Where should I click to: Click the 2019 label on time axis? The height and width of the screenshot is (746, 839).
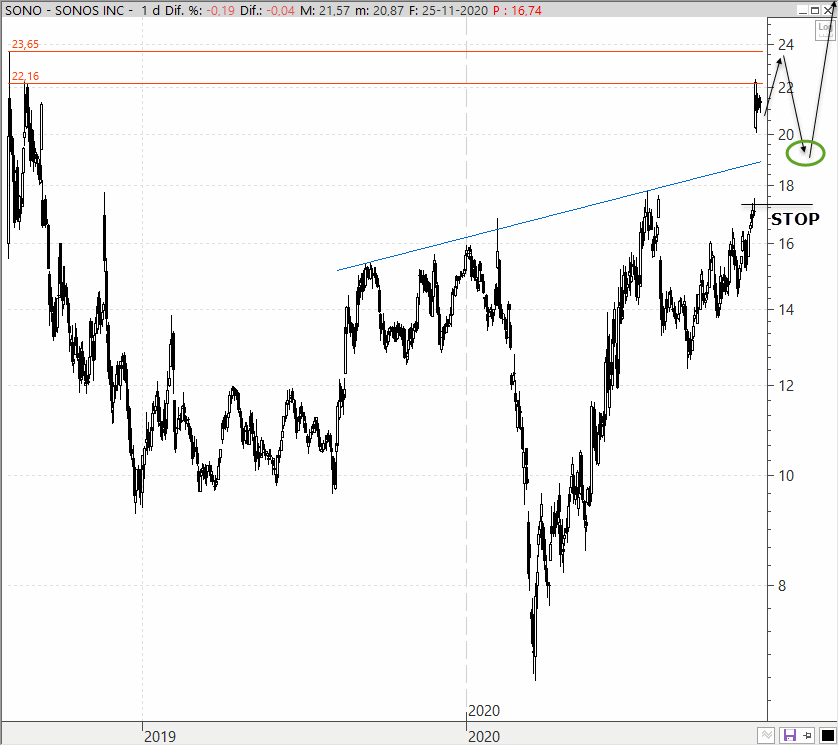(x=159, y=736)
